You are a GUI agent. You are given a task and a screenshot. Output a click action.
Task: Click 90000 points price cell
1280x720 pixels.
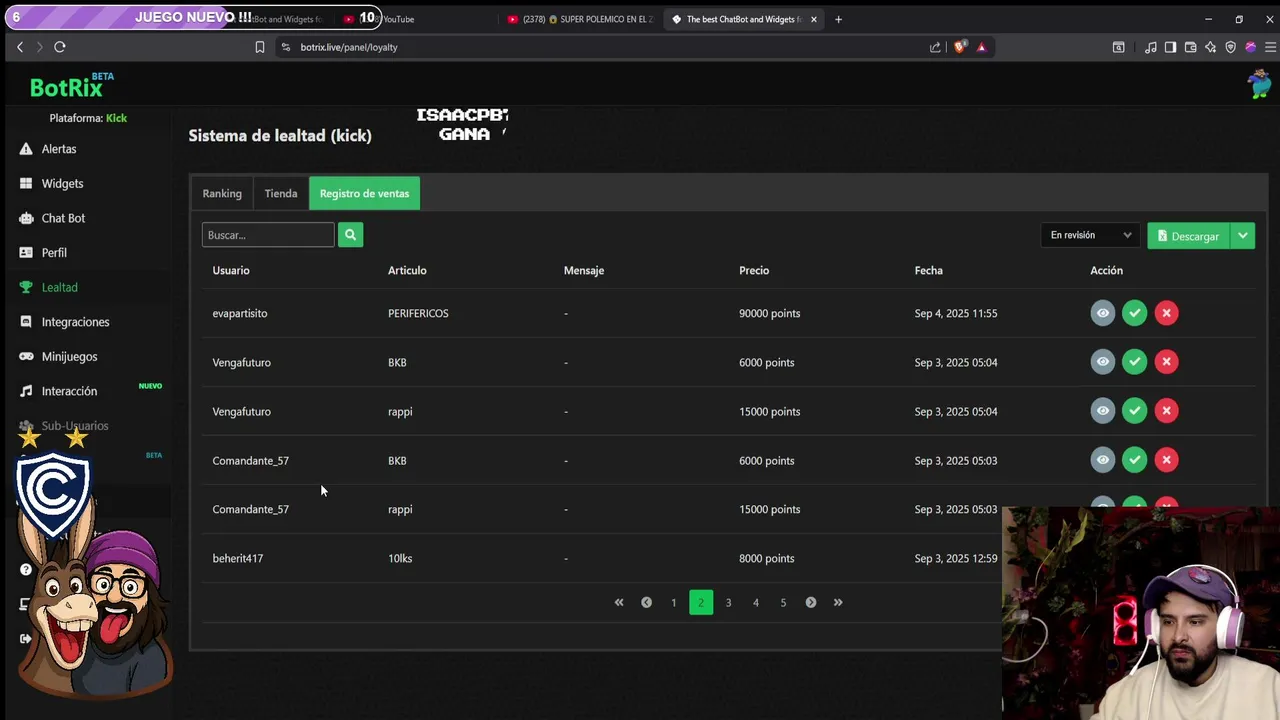coord(770,313)
